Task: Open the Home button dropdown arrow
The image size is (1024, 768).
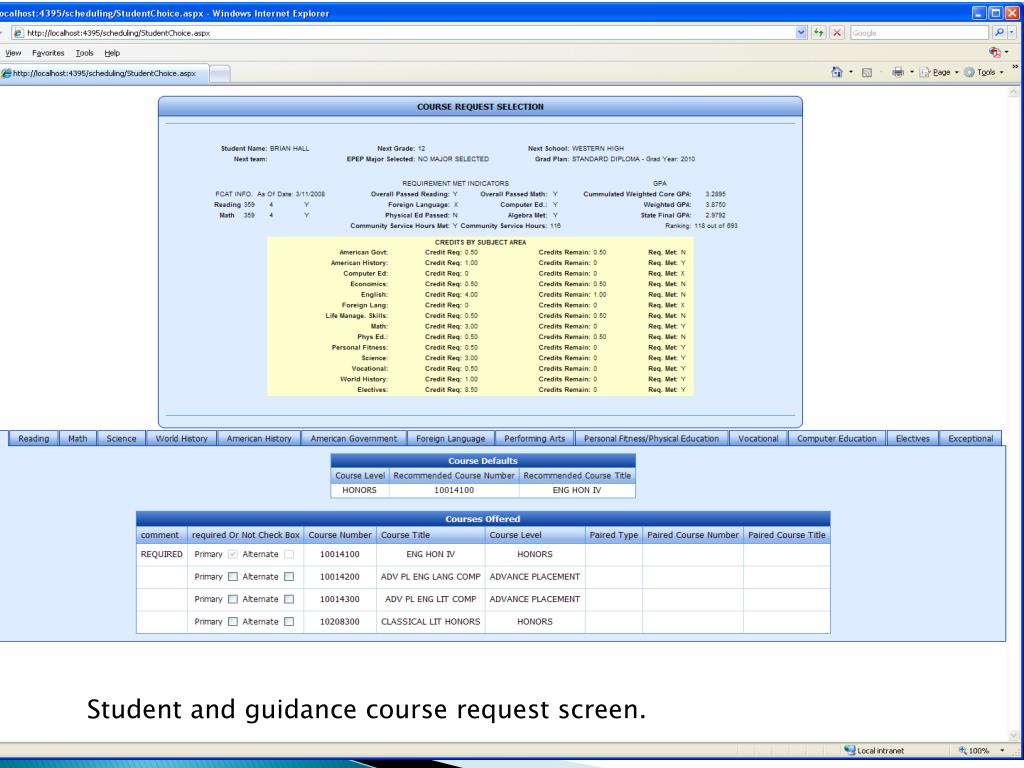Action: (850, 72)
